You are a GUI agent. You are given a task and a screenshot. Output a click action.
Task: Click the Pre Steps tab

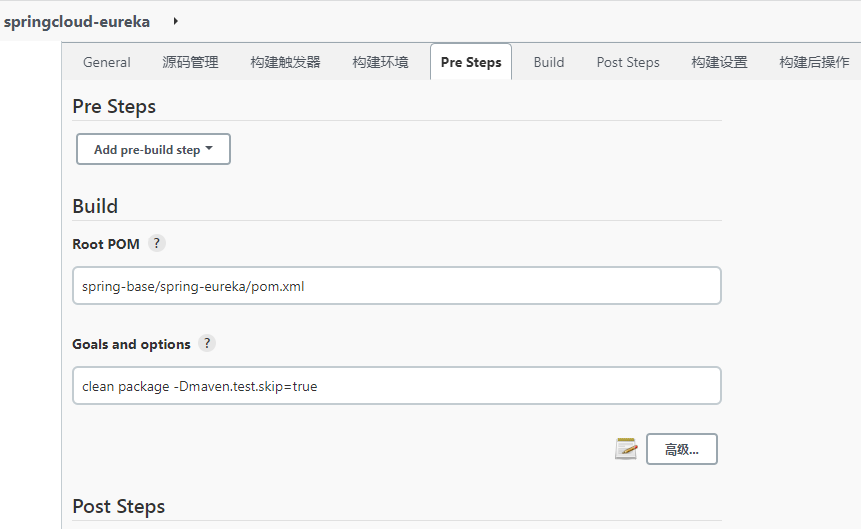(x=471, y=62)
